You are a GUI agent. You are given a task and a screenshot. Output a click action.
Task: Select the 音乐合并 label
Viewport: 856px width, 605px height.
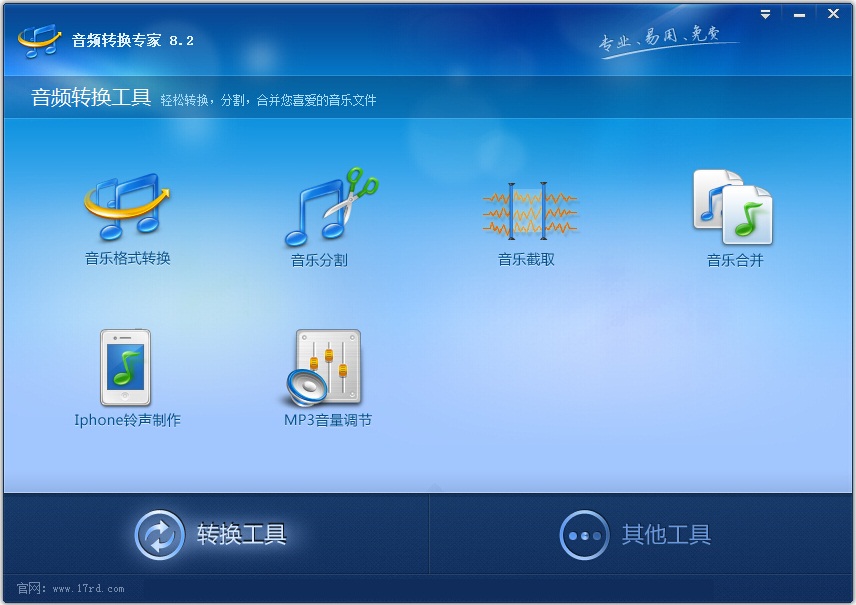point(735,260)
